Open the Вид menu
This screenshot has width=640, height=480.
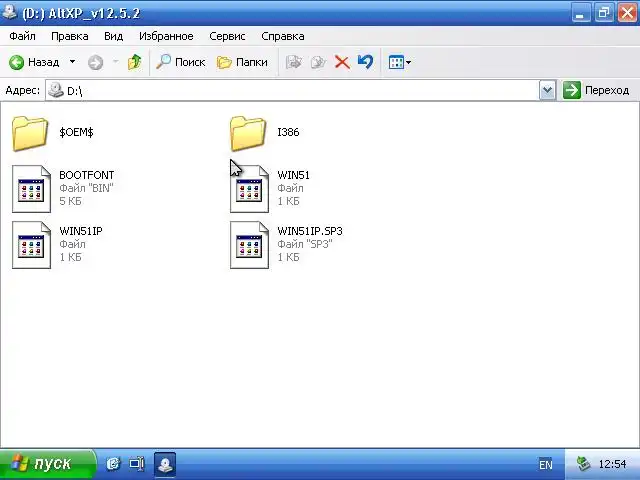coord(113,36)
